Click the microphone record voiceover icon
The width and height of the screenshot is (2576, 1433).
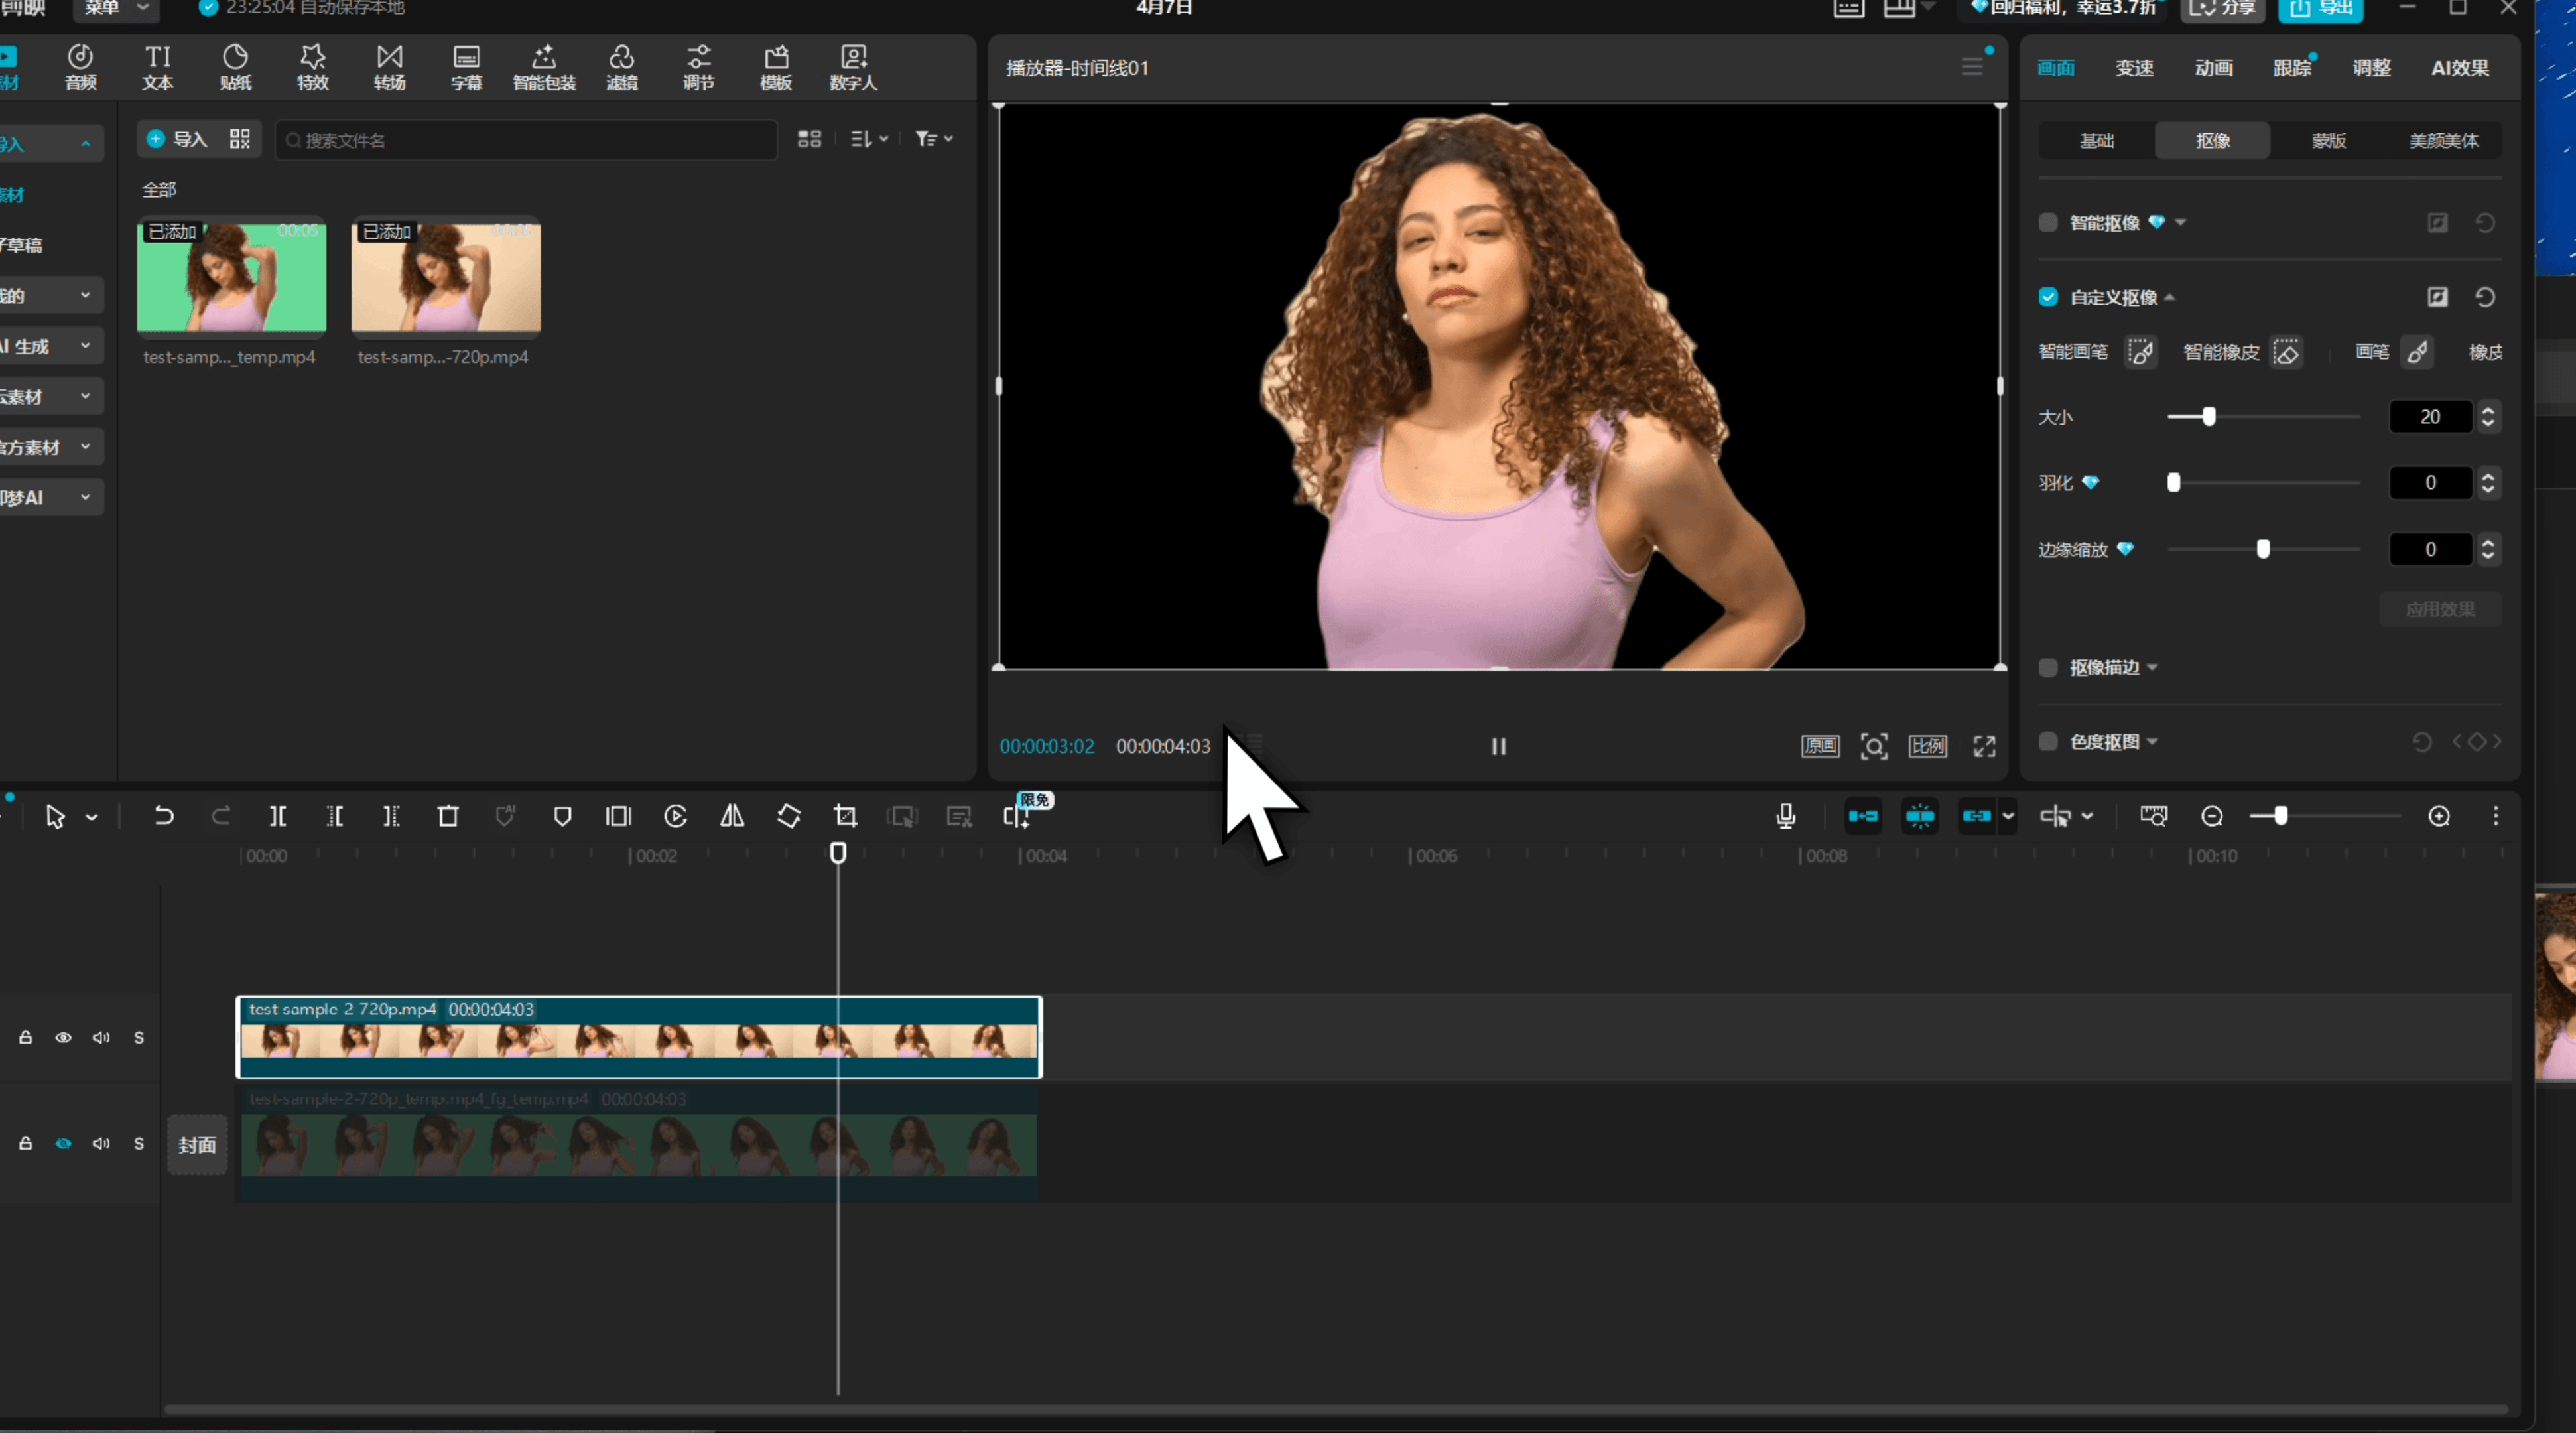point(1786,816)
